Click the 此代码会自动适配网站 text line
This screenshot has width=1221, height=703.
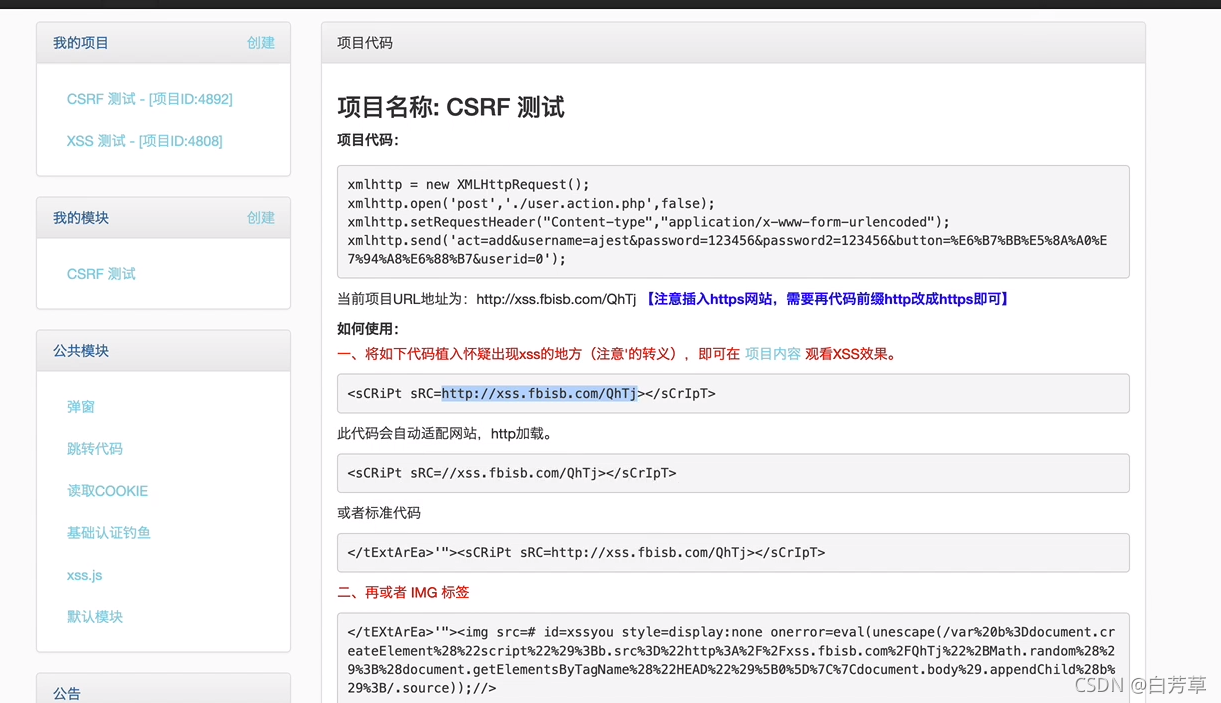445,434
